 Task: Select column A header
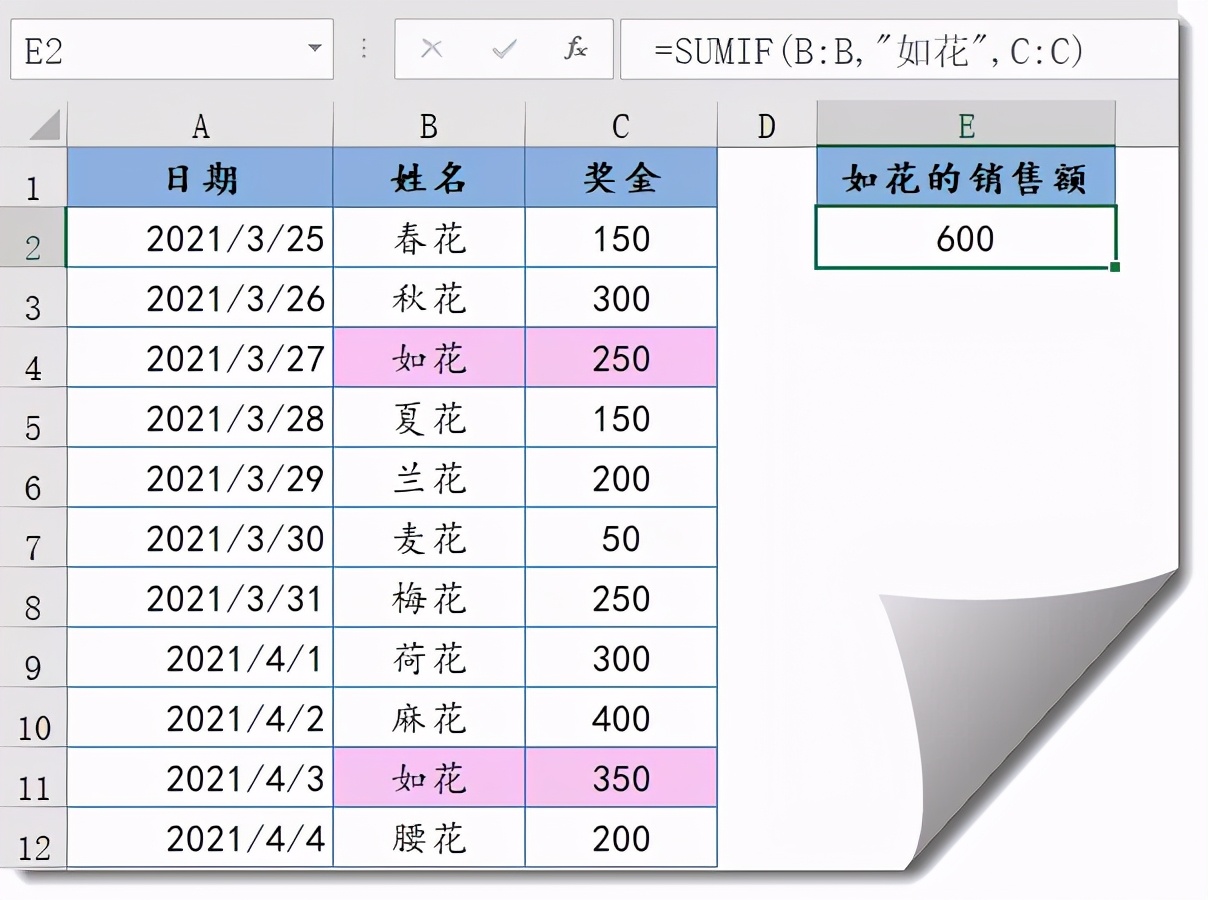point(200,126)
